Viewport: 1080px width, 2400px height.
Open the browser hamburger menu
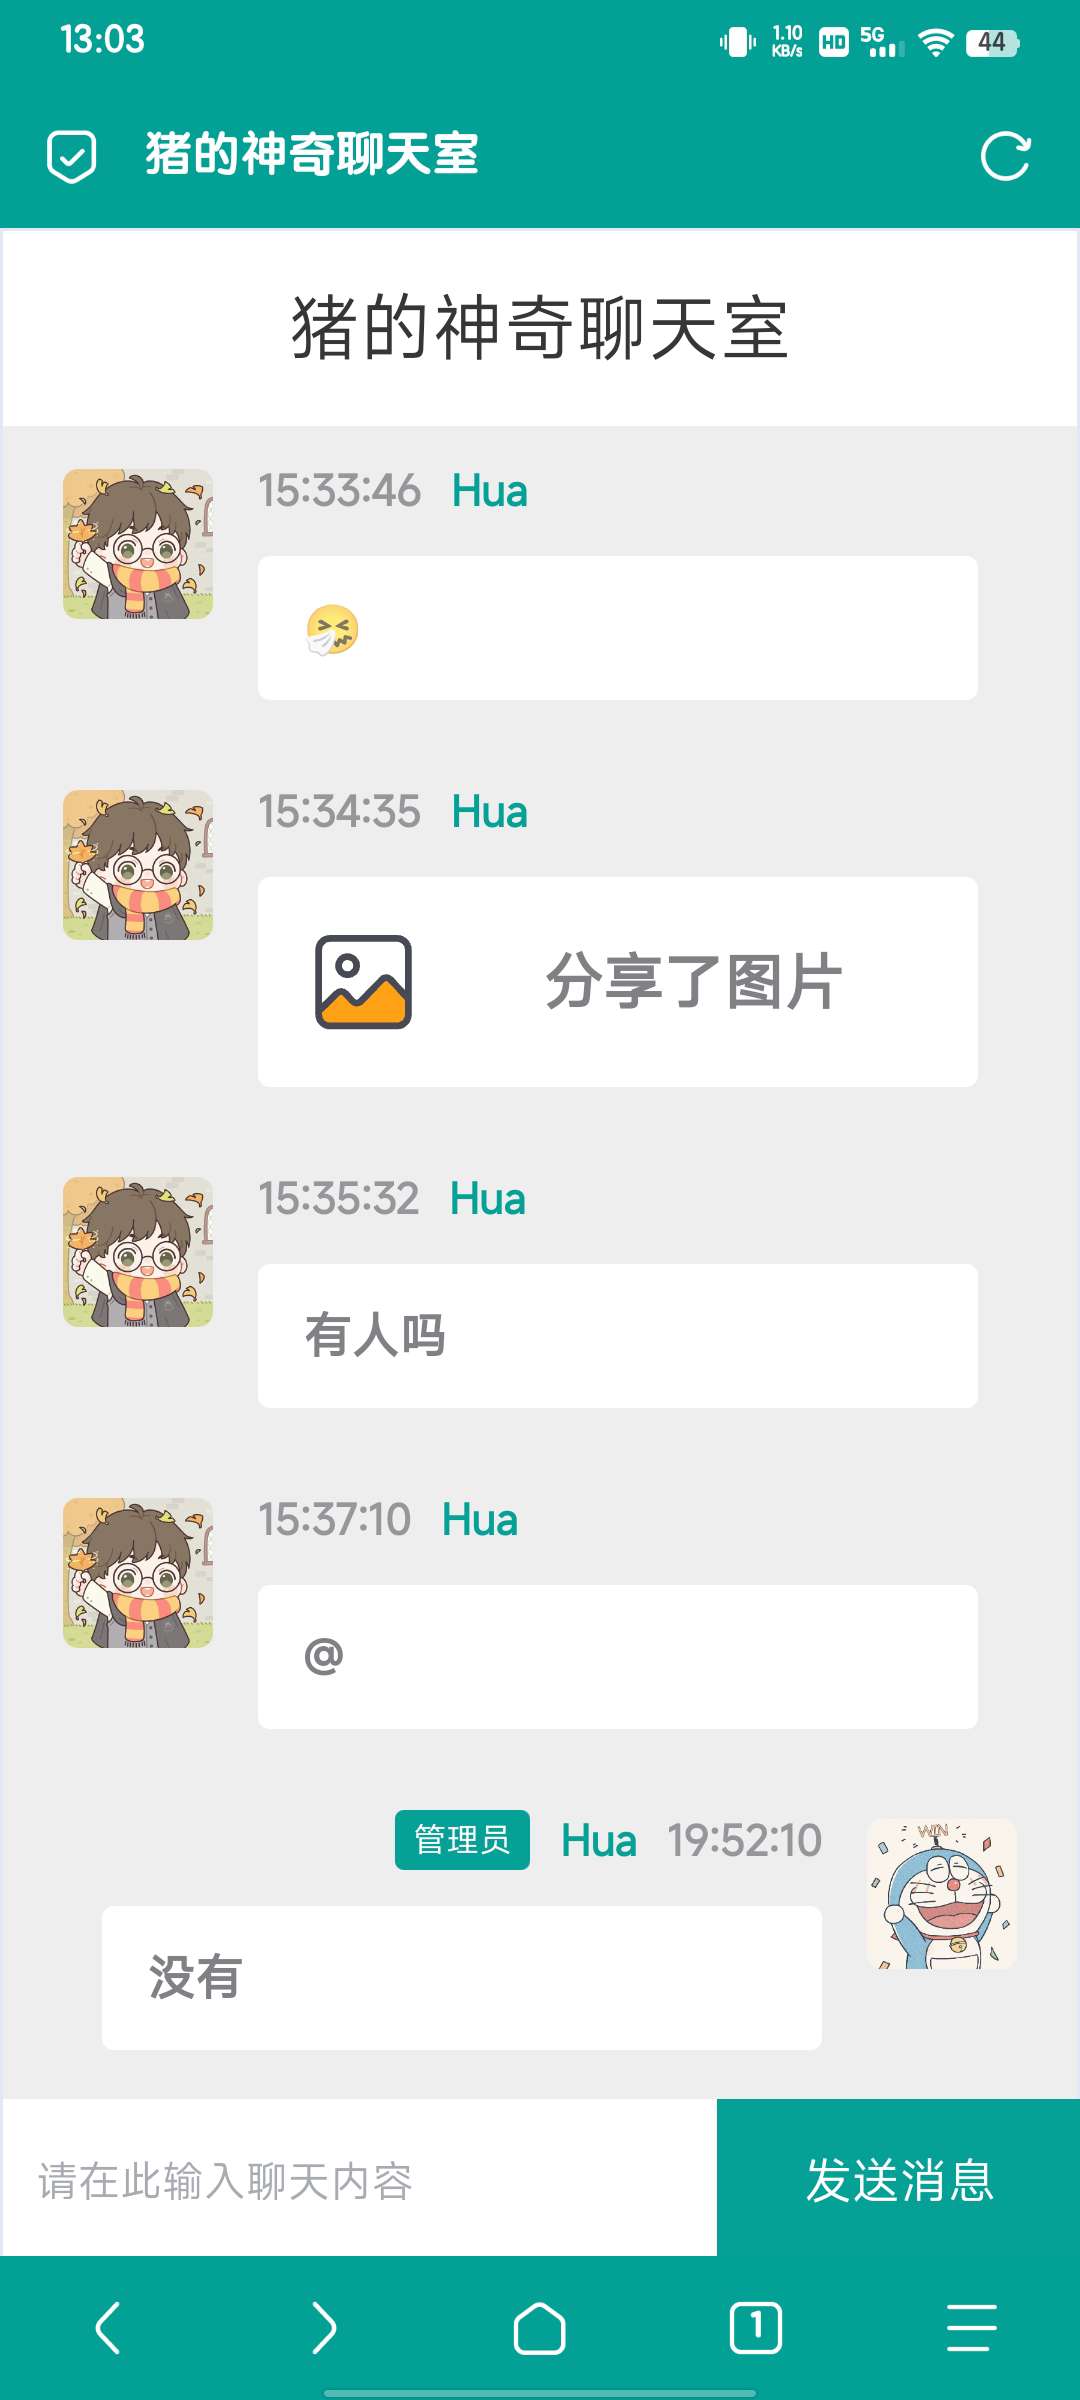[972, 2328]
